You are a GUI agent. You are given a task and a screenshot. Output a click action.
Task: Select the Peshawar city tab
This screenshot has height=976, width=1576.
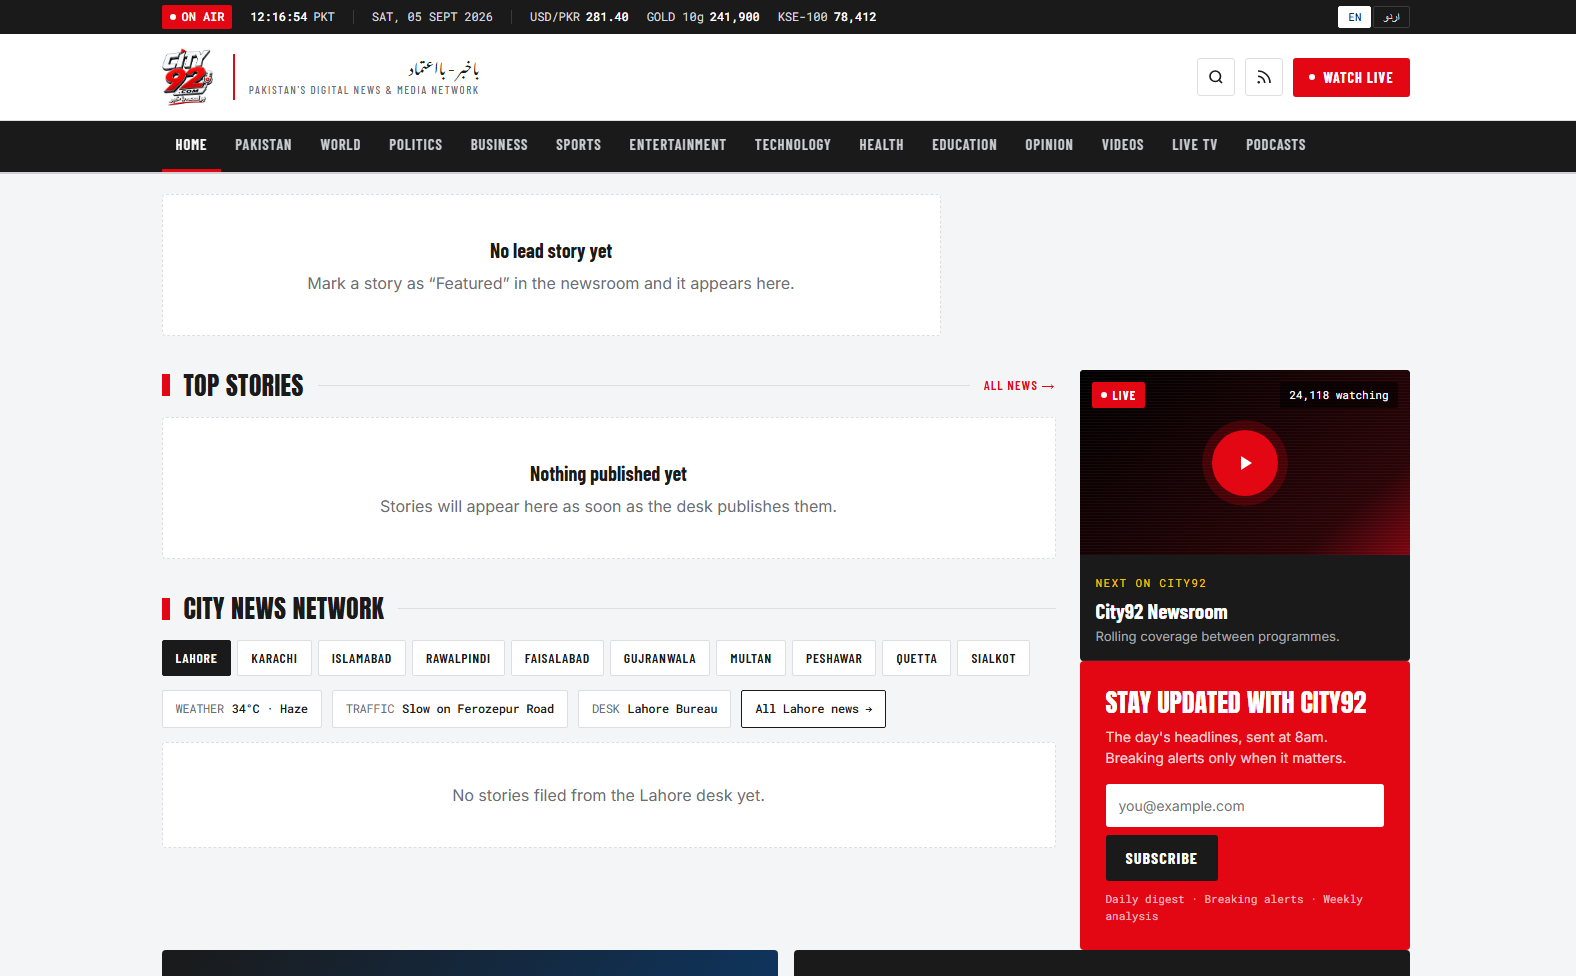point(833,658)
